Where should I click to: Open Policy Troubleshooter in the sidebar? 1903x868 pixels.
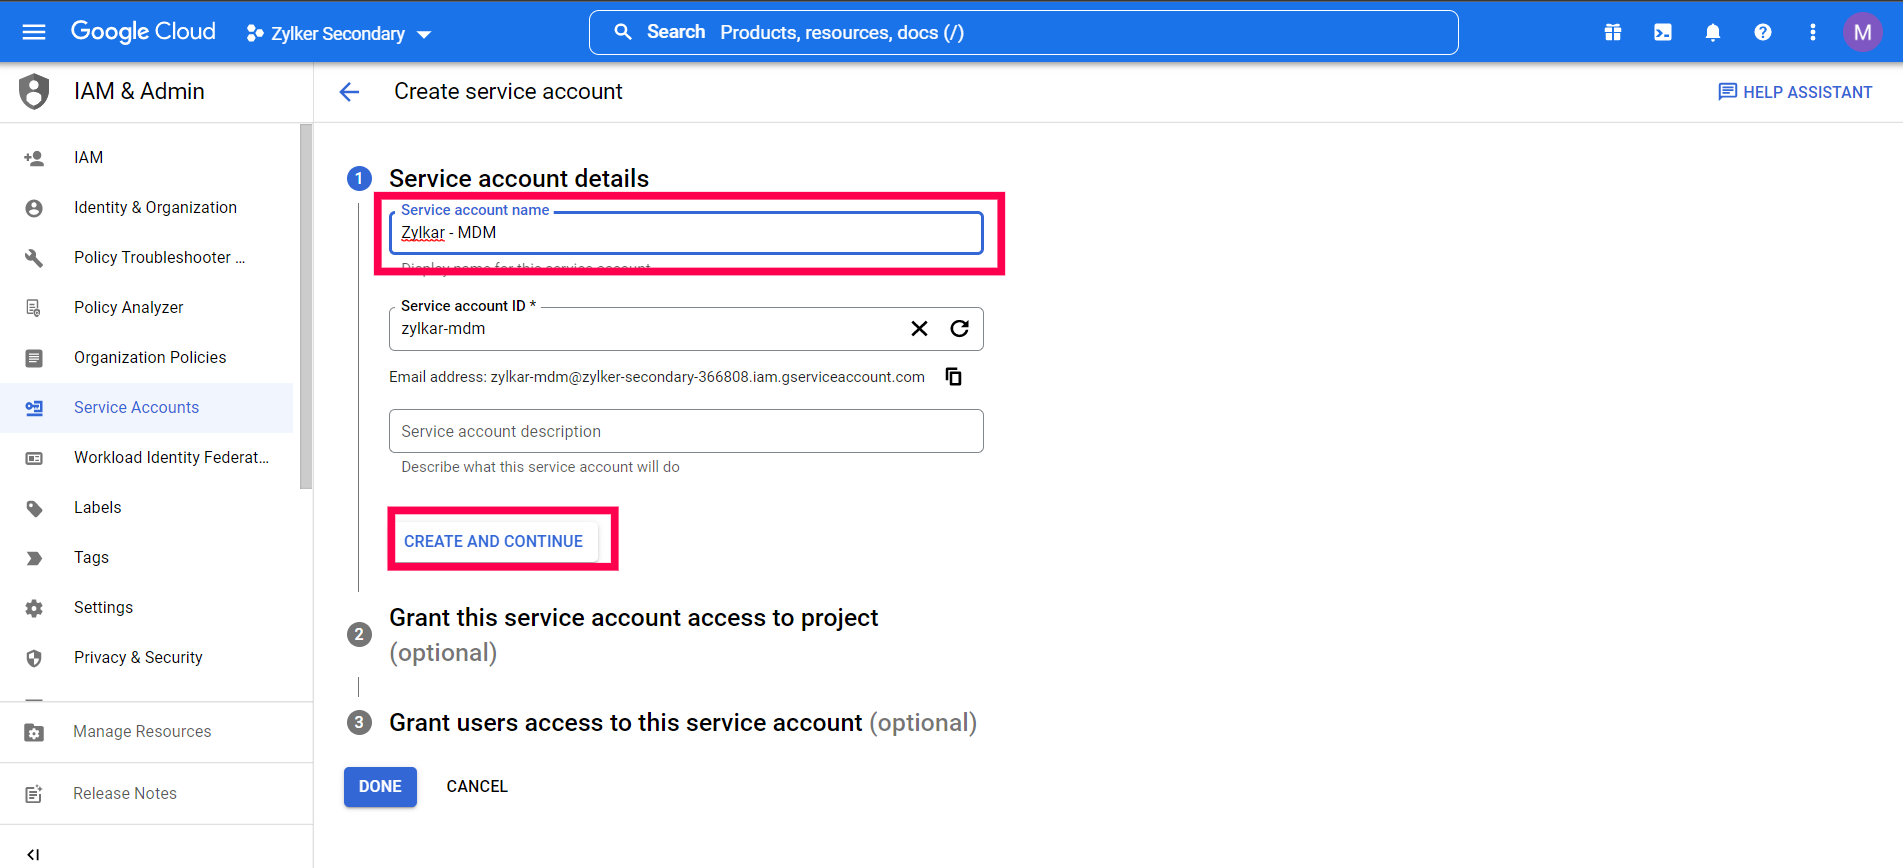coord(146,257)
